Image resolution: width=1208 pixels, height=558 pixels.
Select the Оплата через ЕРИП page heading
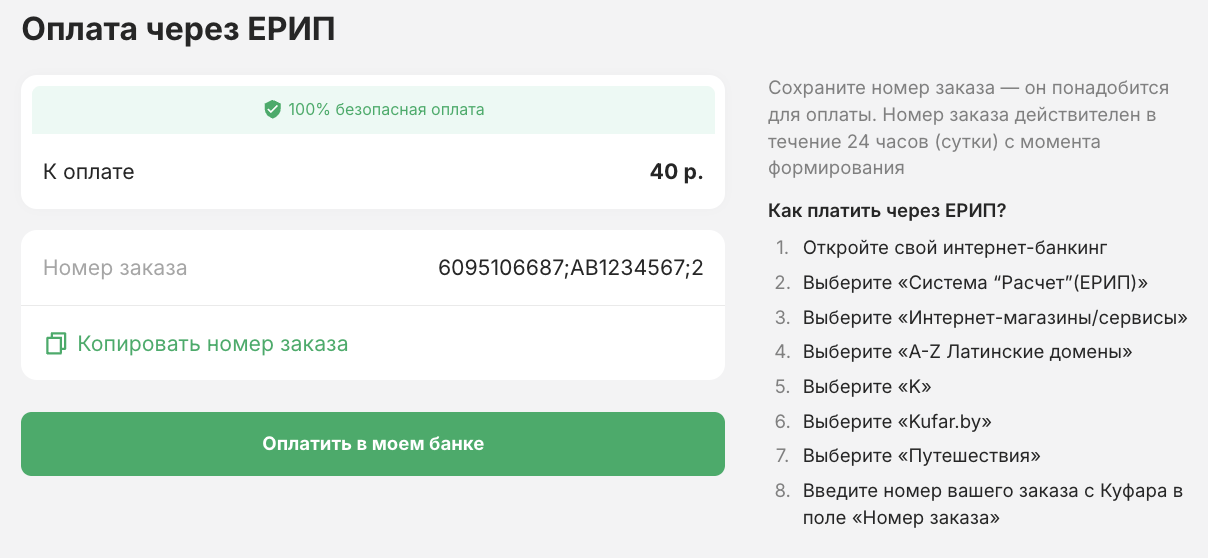click(x=179, y=29)
